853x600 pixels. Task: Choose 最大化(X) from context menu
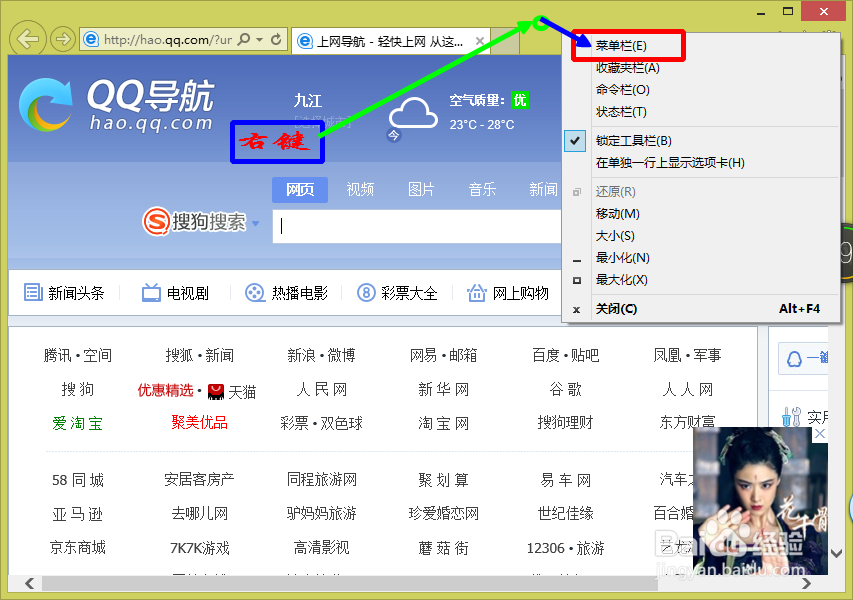[621, 280]
